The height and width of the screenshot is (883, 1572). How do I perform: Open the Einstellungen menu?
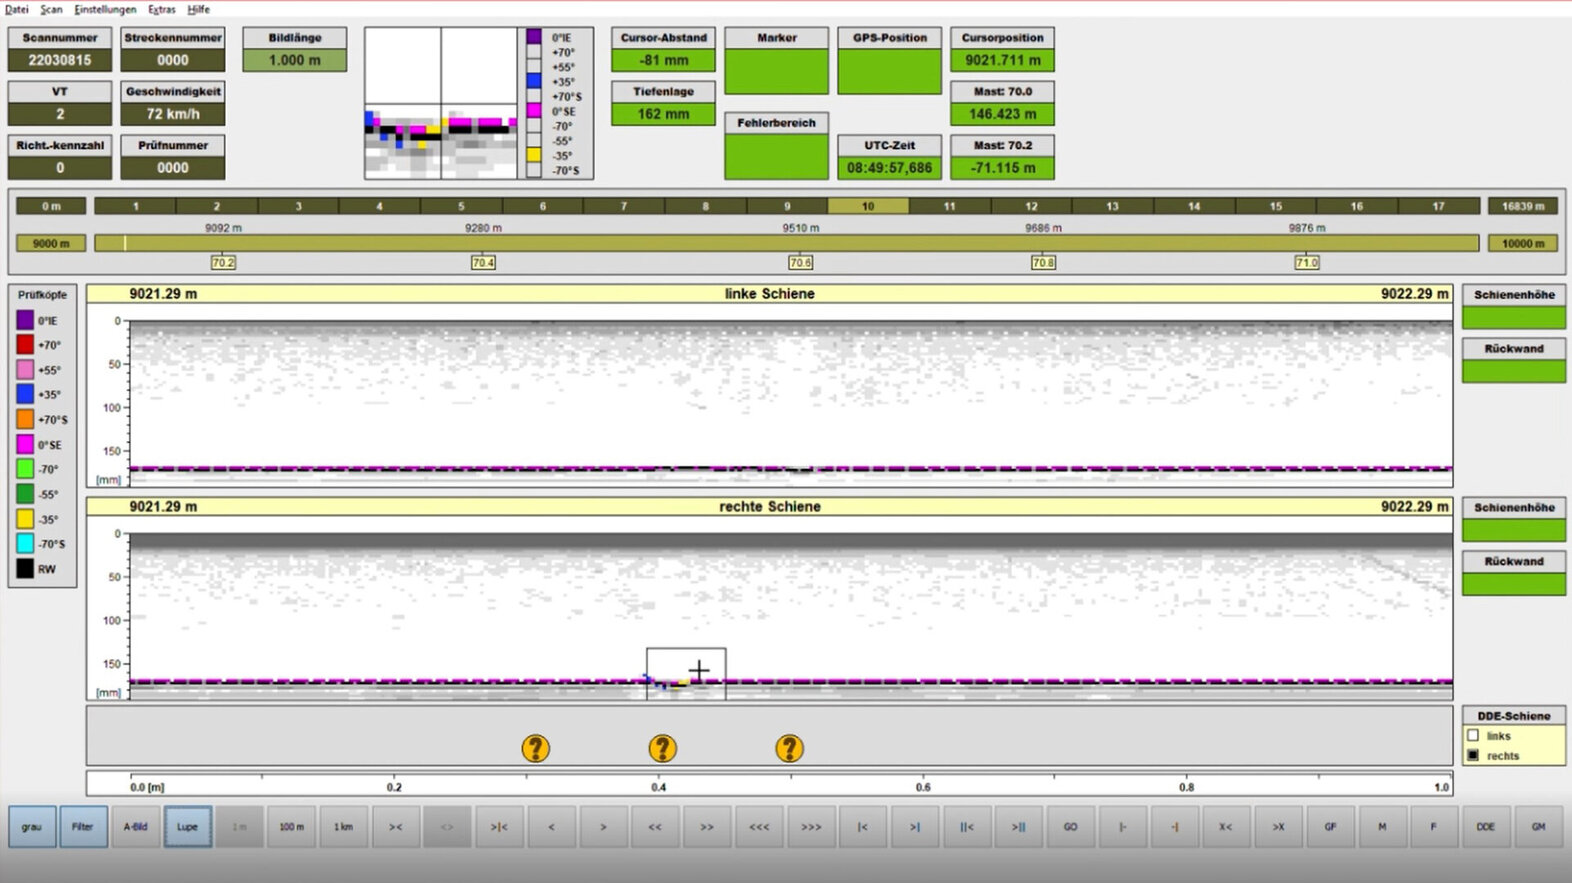[105, 9]
